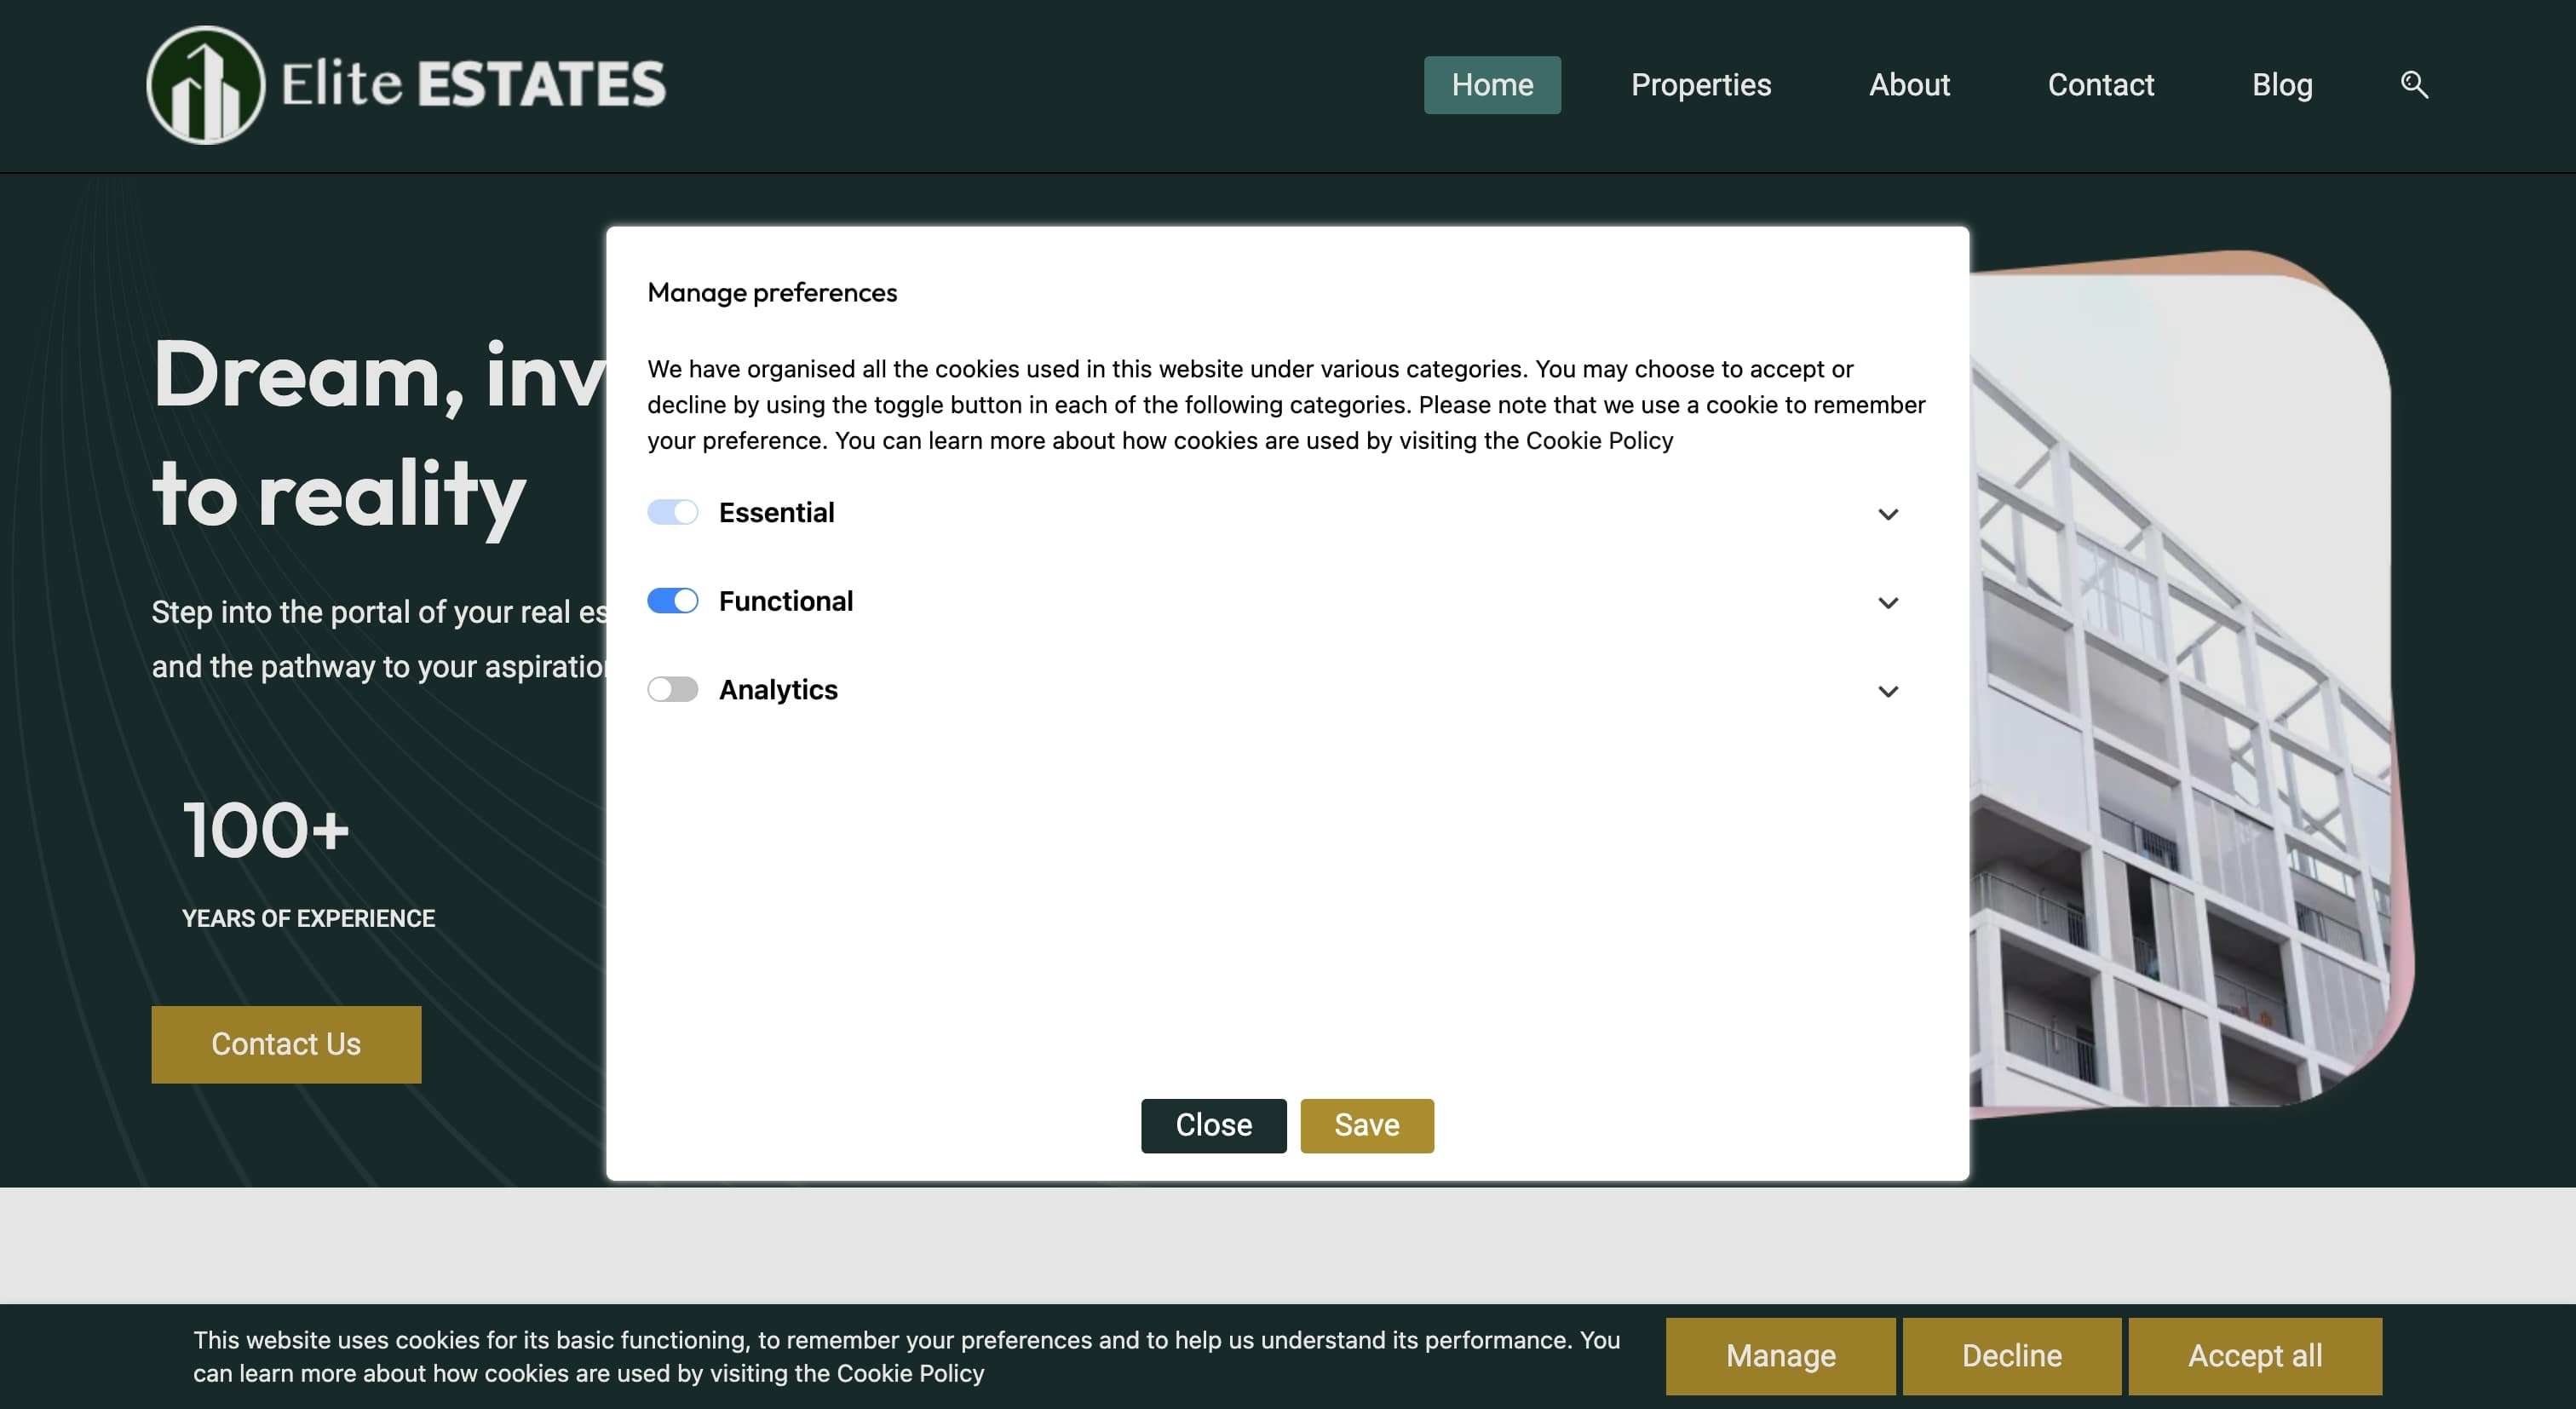This screenshot has height=1409, width=2576.
Task: Enable the Analytics cookies toggle
Action: [672, 689]
